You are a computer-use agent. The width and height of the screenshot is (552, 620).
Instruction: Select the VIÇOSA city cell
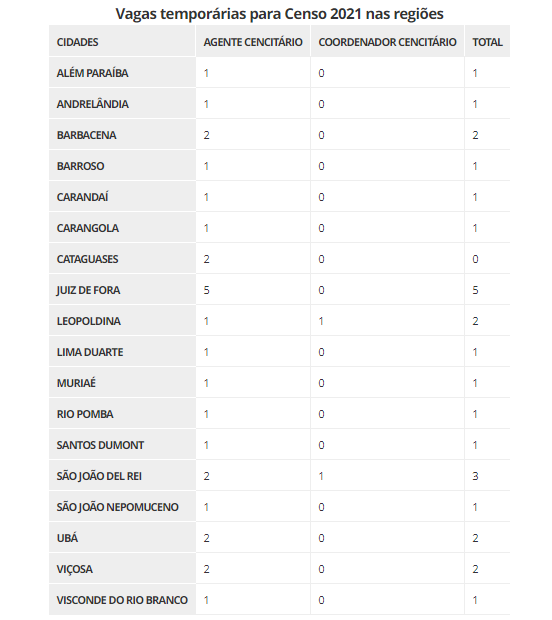tap(122, 569)
